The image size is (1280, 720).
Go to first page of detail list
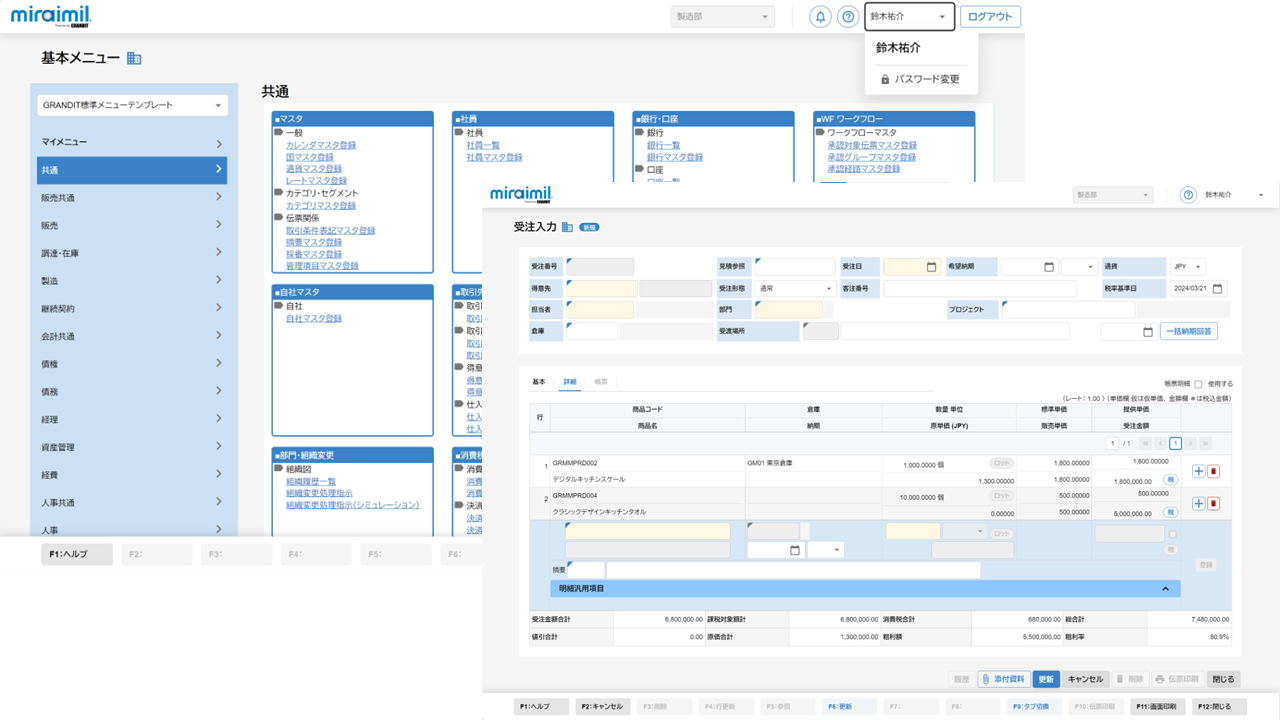(x=1145, y=443)
